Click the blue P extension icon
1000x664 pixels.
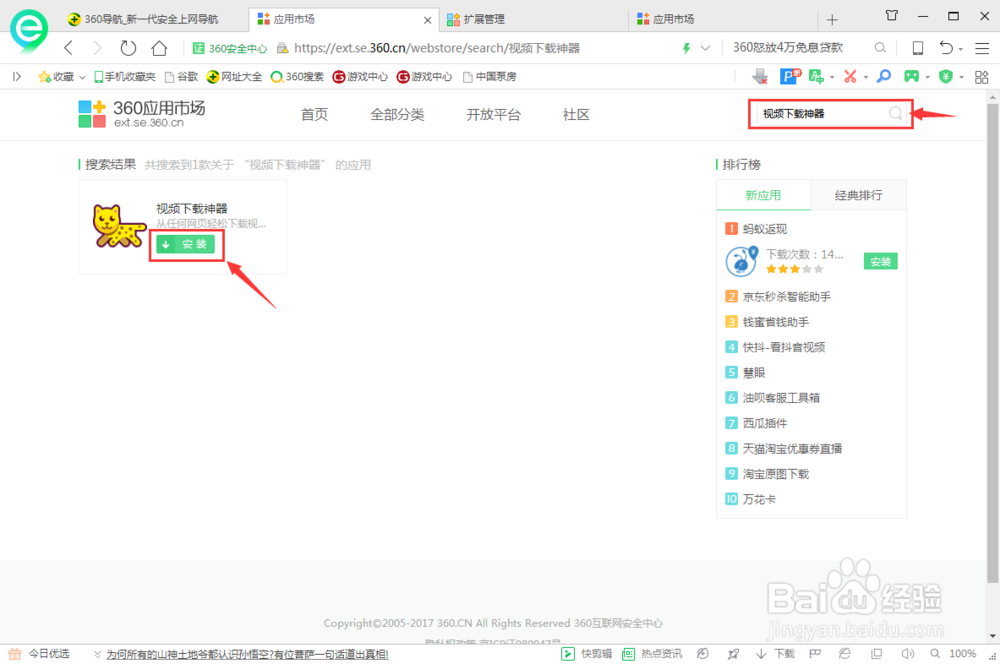pos(790,77)
